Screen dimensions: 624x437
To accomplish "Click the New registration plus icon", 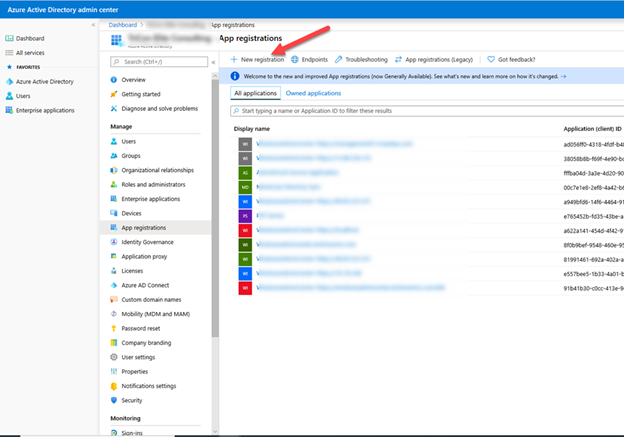I will [x=234, y=60].
